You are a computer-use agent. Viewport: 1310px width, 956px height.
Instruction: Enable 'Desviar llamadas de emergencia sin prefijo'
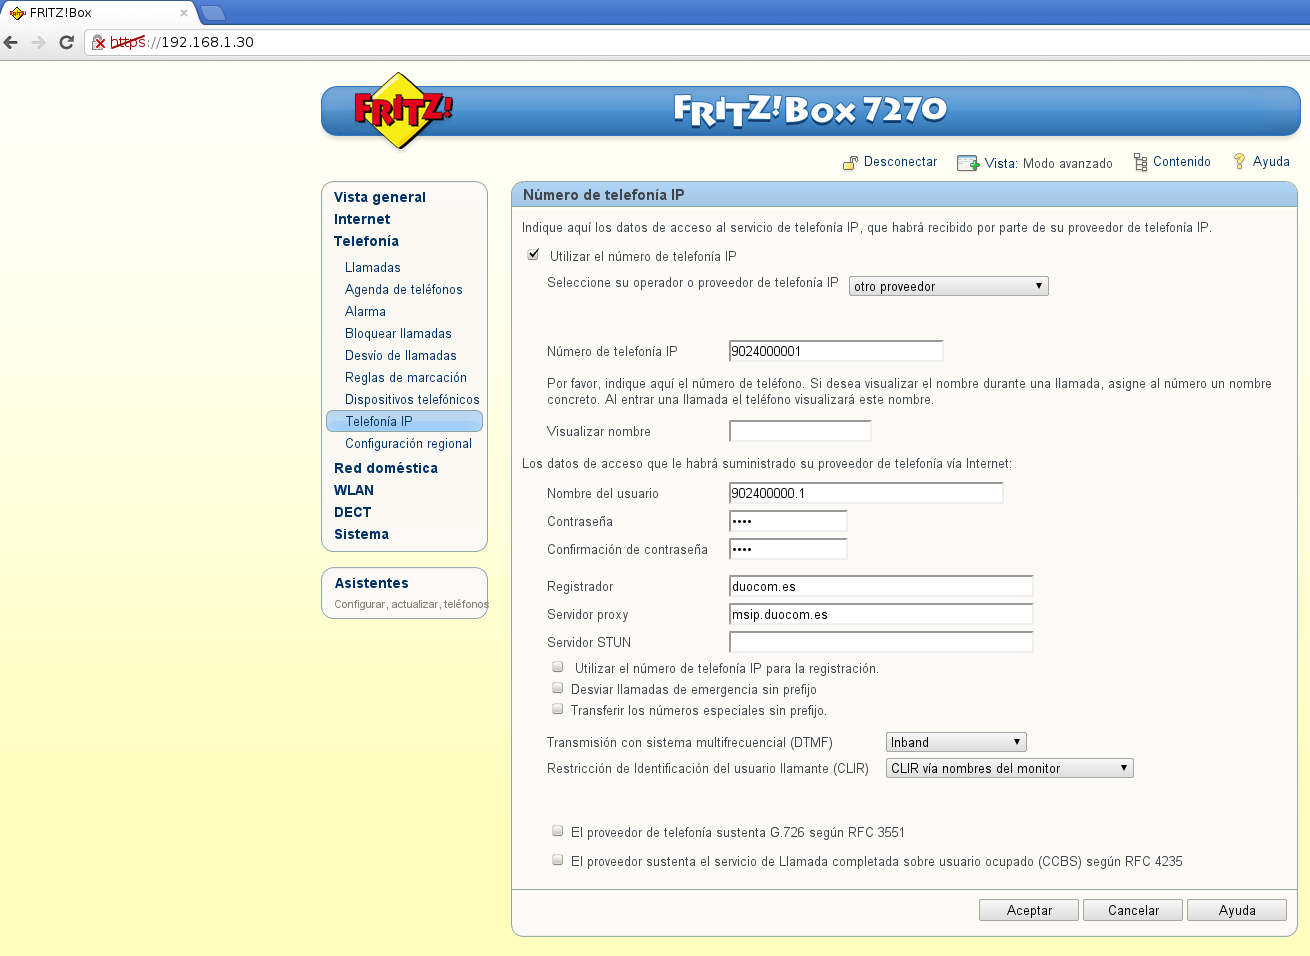coord(558,688)
